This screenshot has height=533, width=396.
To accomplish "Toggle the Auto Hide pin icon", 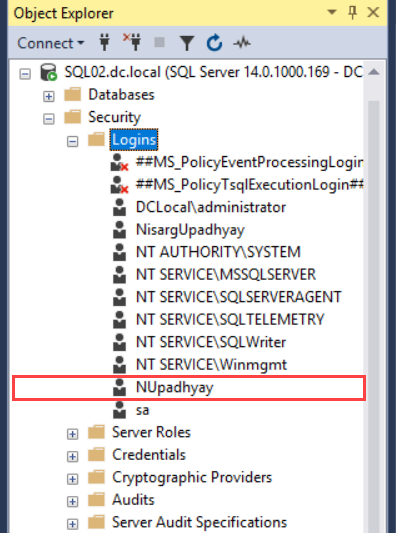I will [x=352, y=13].
